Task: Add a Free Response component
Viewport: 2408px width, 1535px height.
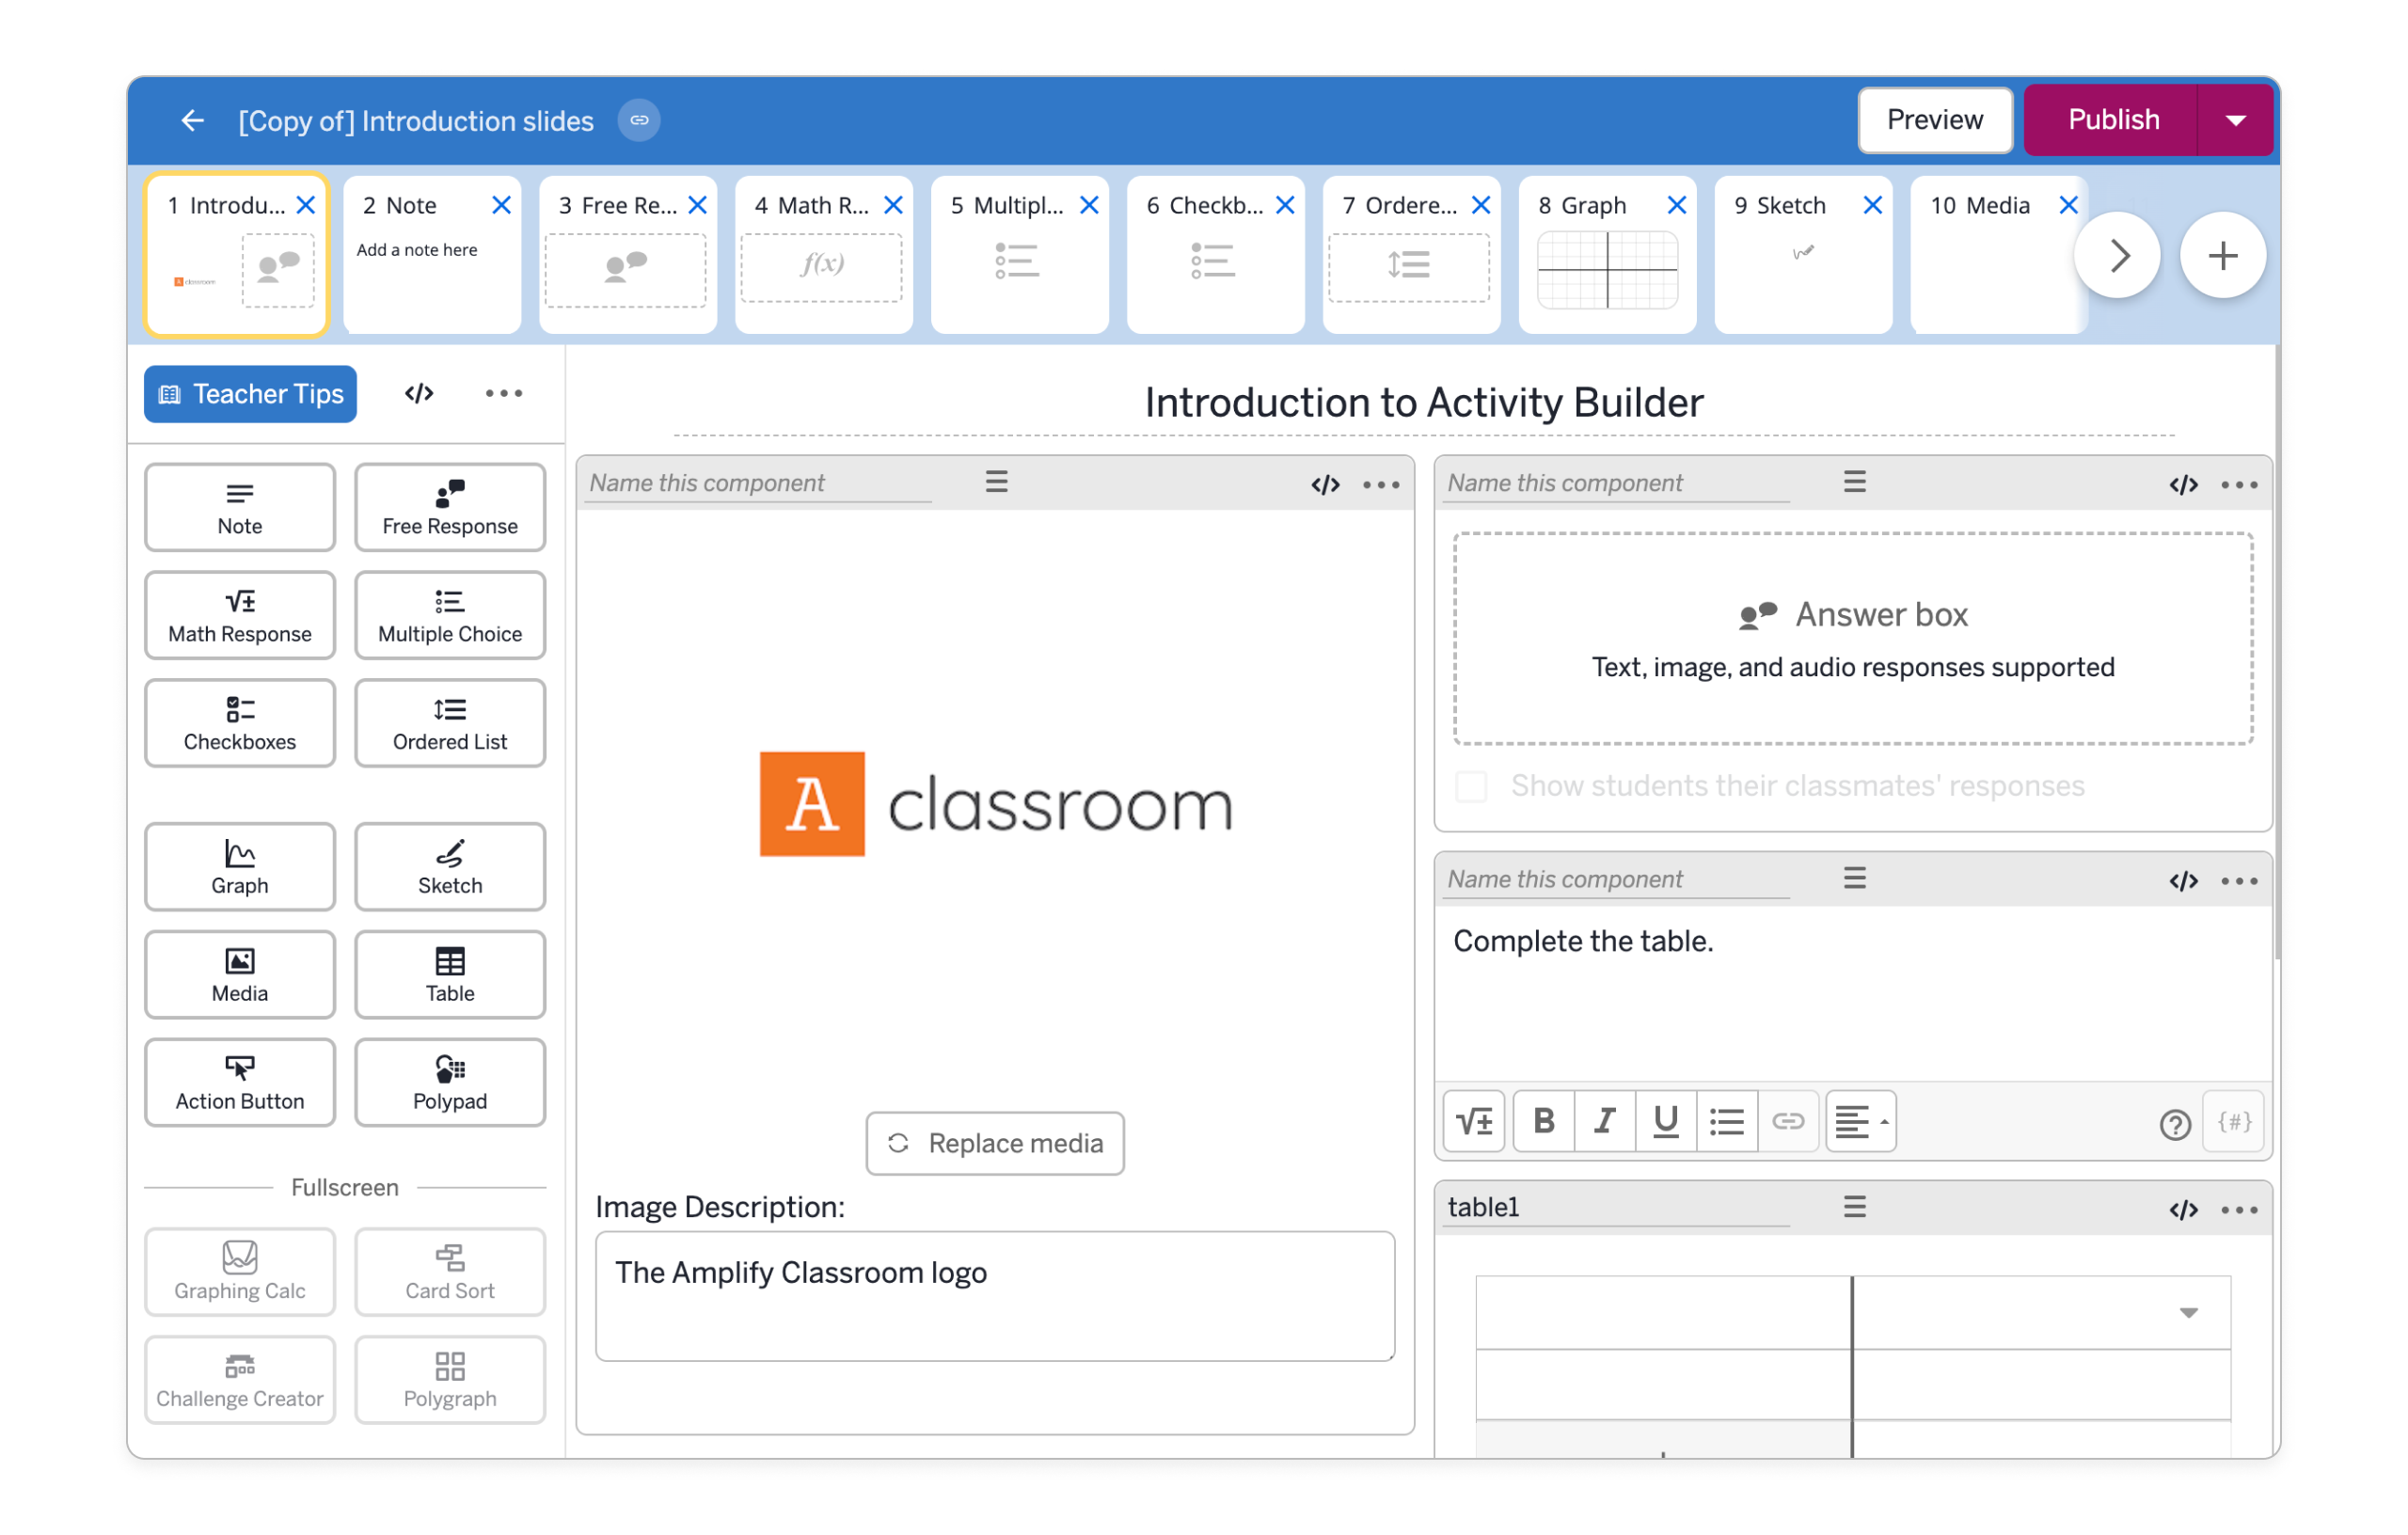Action: [x=450, y=508]
